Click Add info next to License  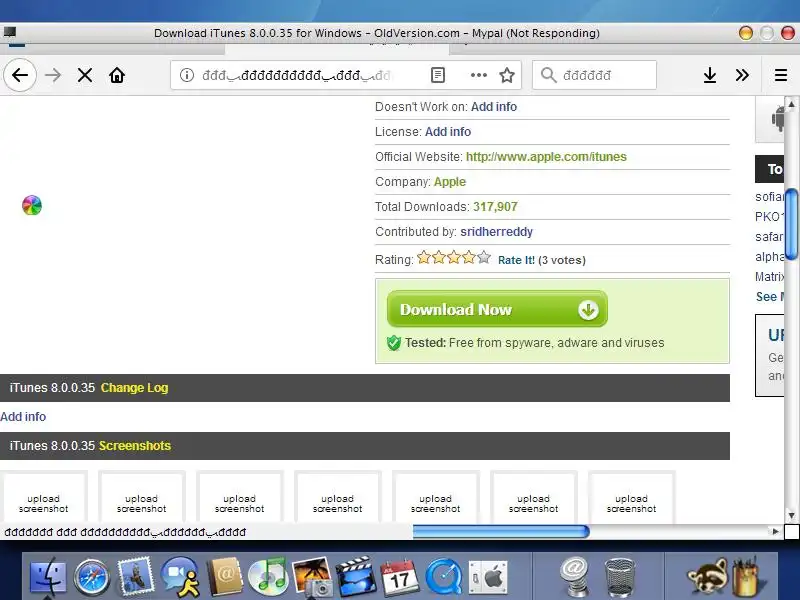tap(447, 132)
